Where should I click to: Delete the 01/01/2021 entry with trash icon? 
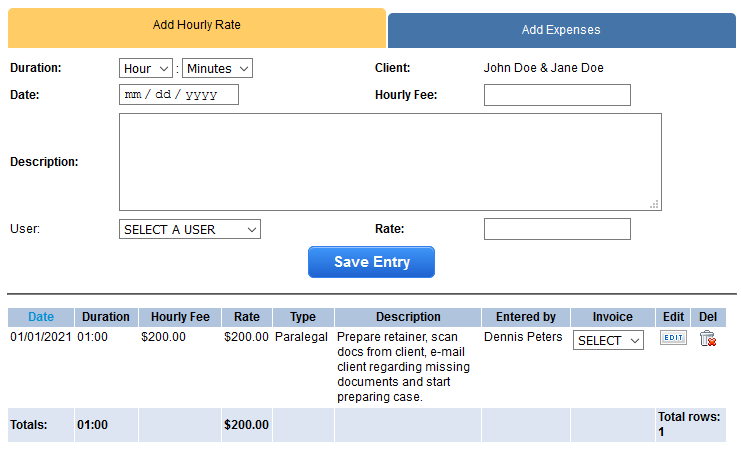707,339
